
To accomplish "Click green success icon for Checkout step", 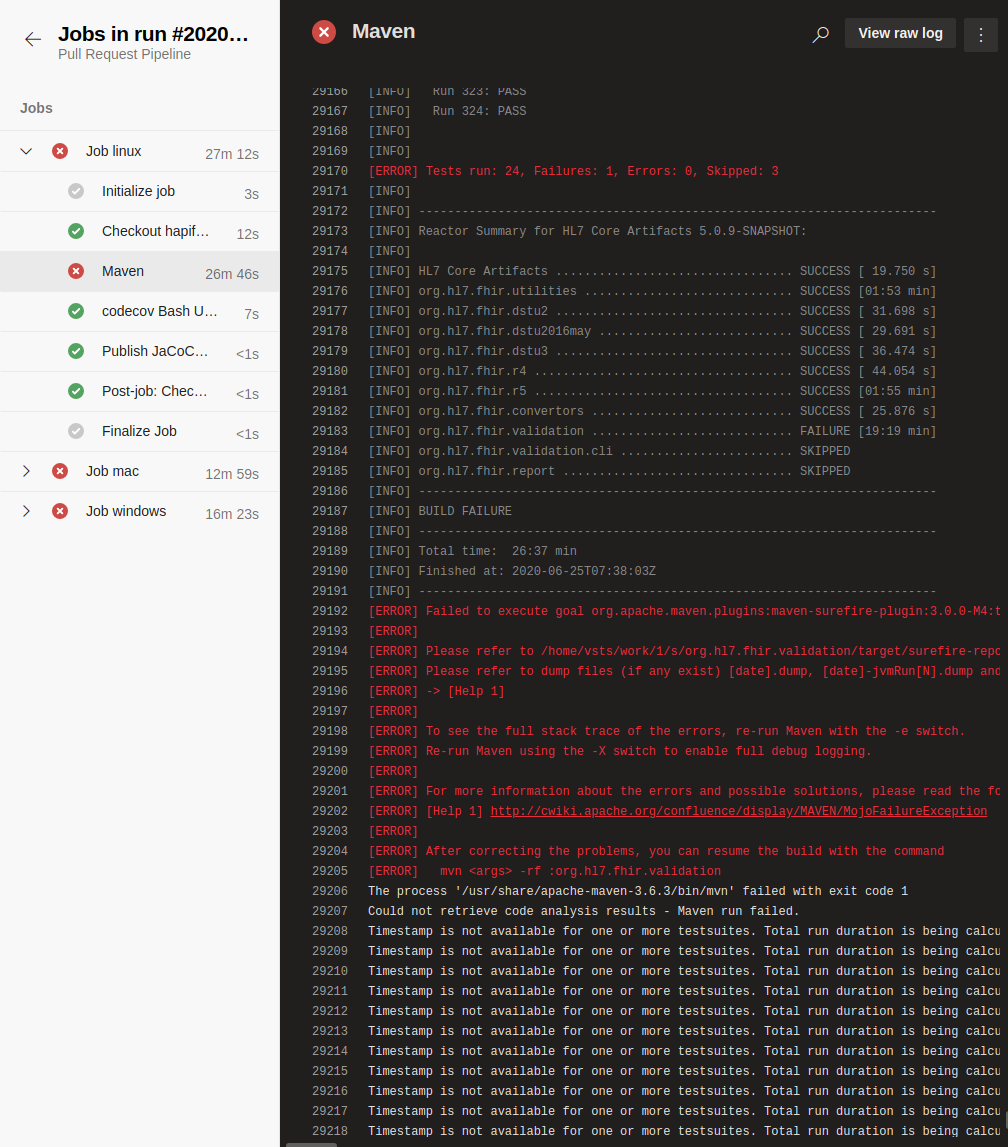I will coord(76,231).
